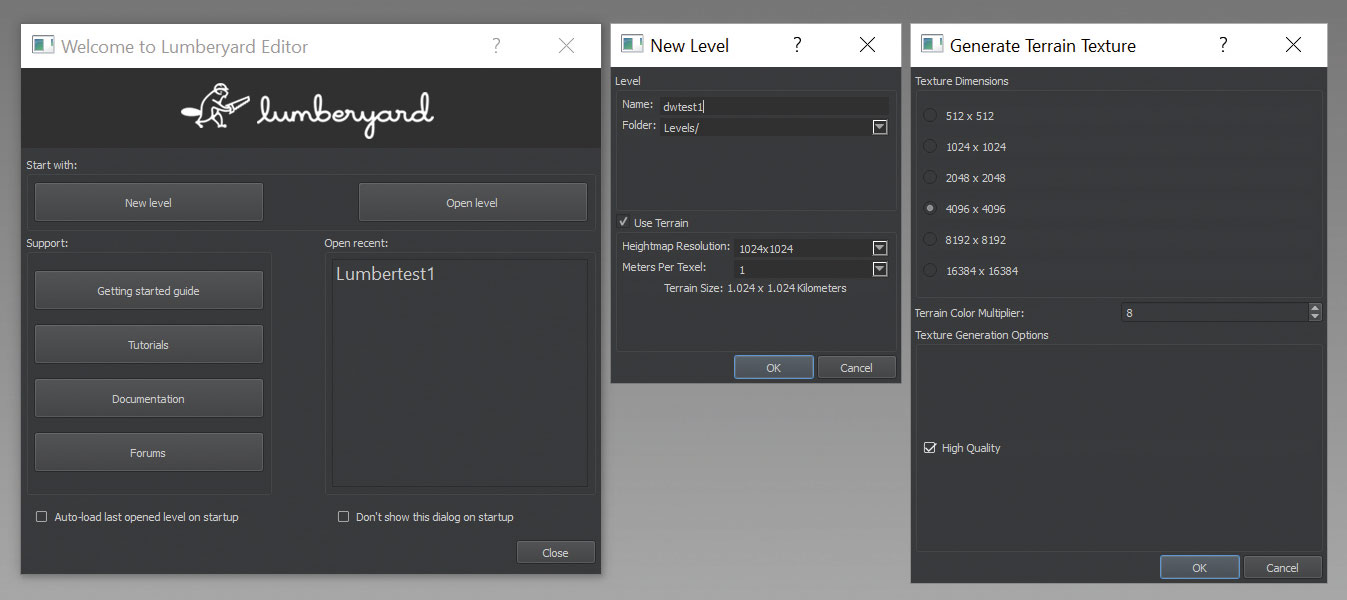The width and height of the screenshot is (1347, 600).
Task: Close the Generate Terrain Texture dialog
Action: (1293, 45)
